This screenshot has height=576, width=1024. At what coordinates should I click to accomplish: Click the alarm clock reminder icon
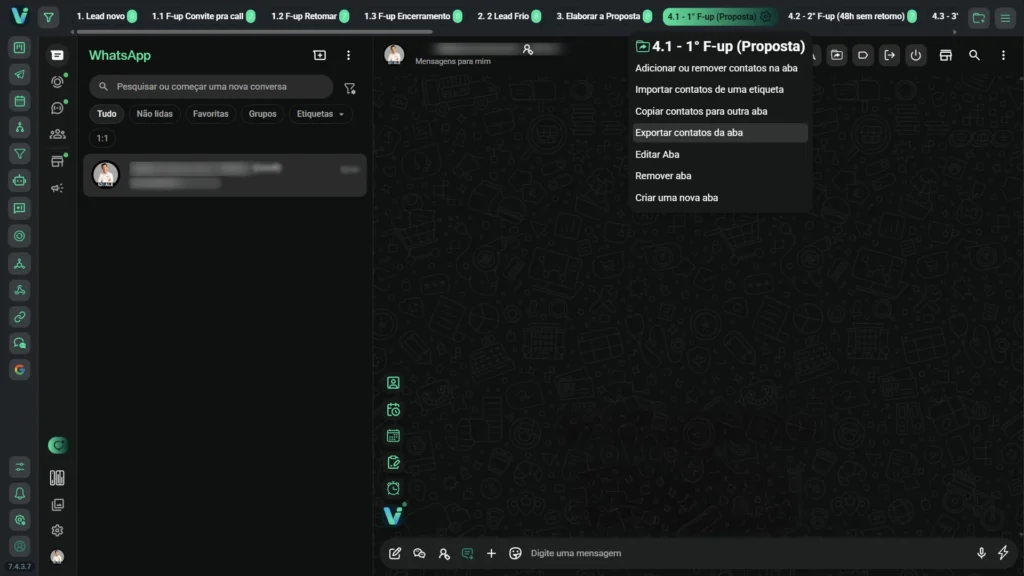394,488
